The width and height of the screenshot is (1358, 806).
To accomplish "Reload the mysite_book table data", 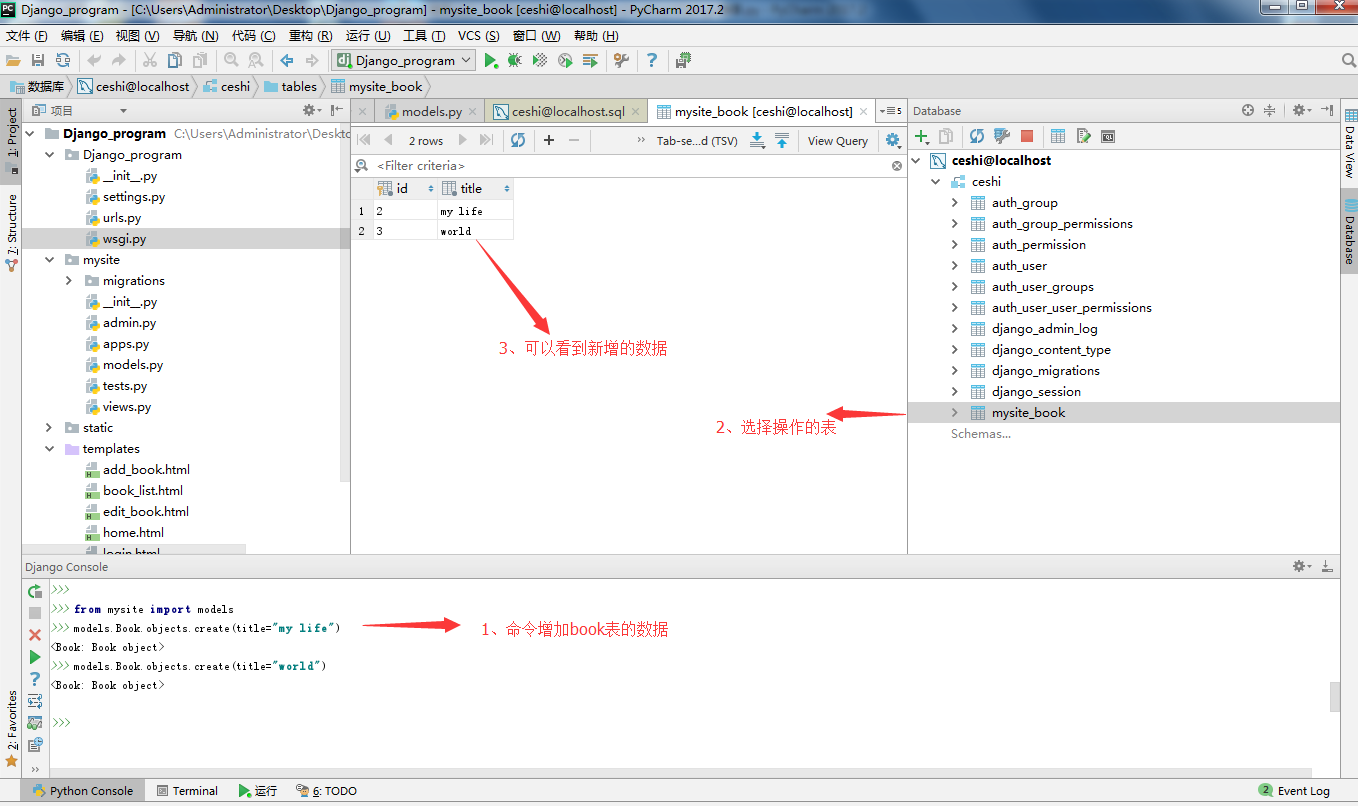I will pos(518,140).
